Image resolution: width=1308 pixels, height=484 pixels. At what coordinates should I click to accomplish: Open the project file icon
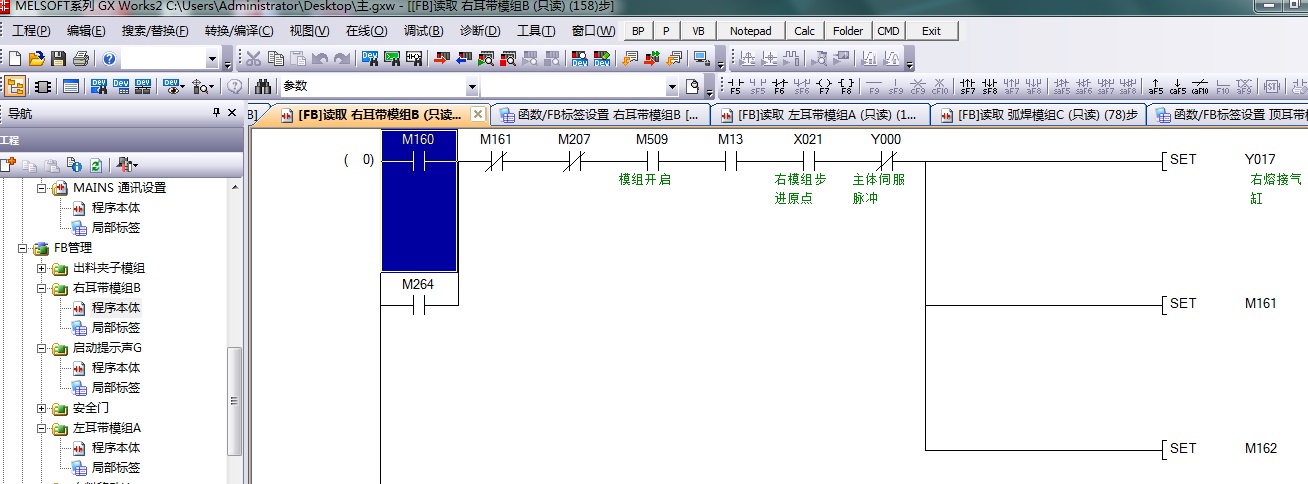(37, 59)
